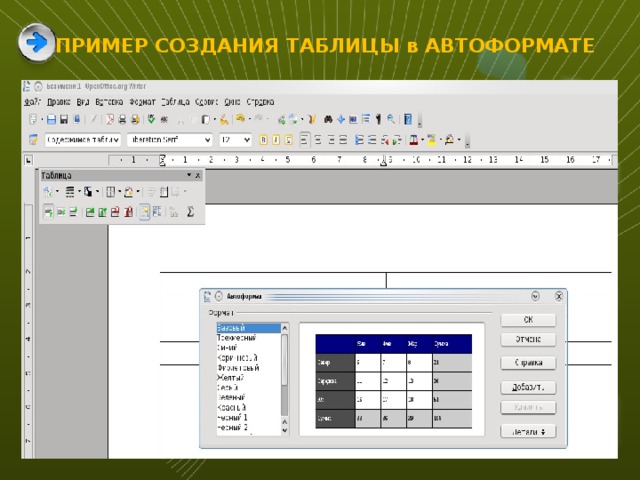Click OK in the Автоформат dialog
Image resolution: width=640 pixels, height=480 pixels.
tap(528, 320)
